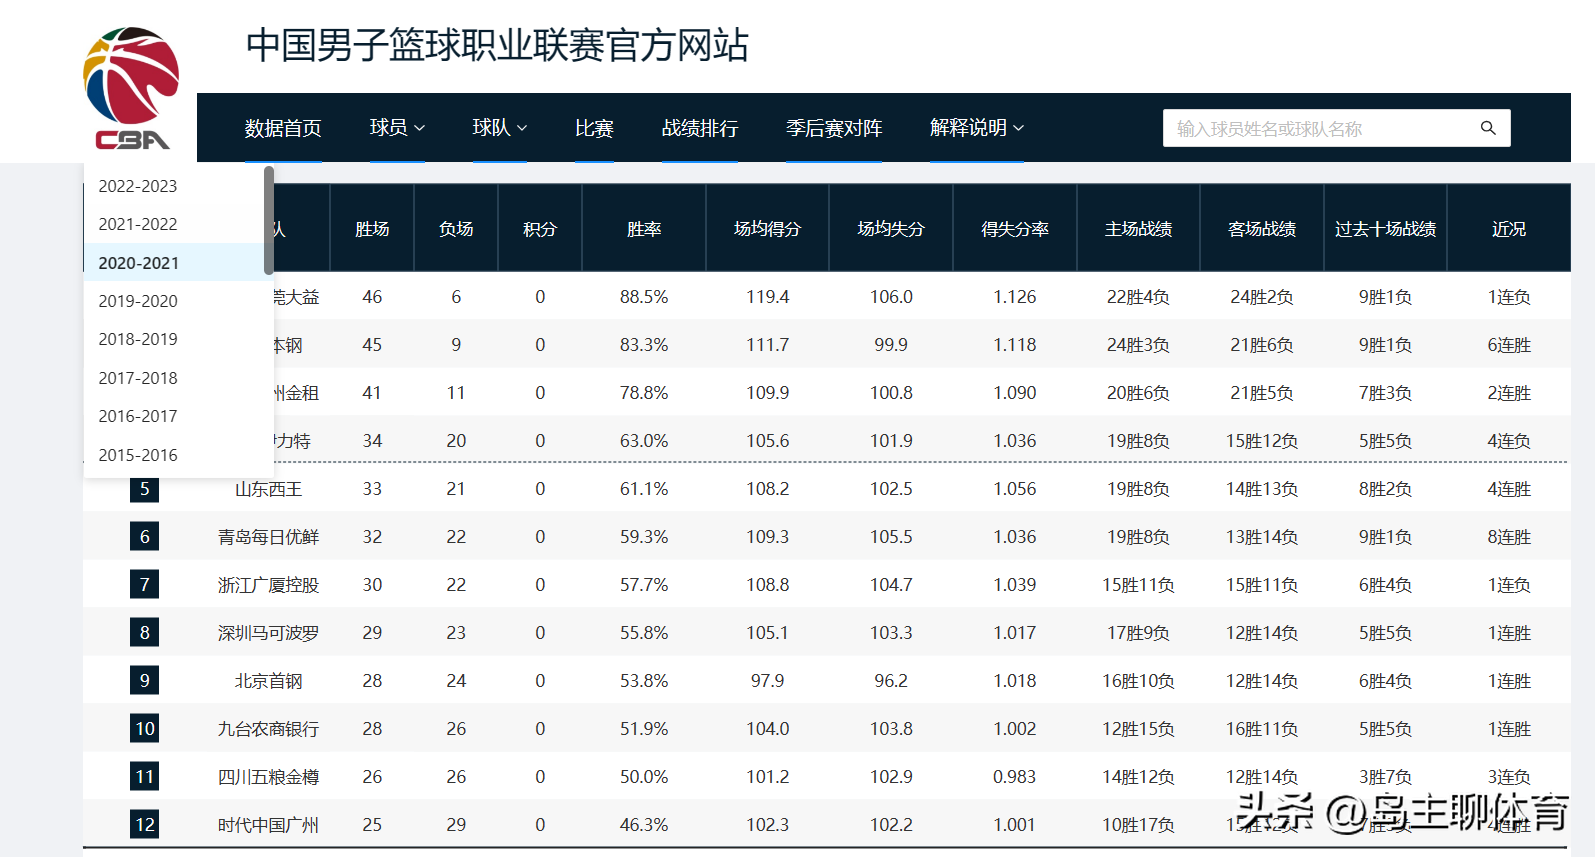Open team 山东西王
The height and width of the screenshot is (857, 1595).
(x=268, y=489)
